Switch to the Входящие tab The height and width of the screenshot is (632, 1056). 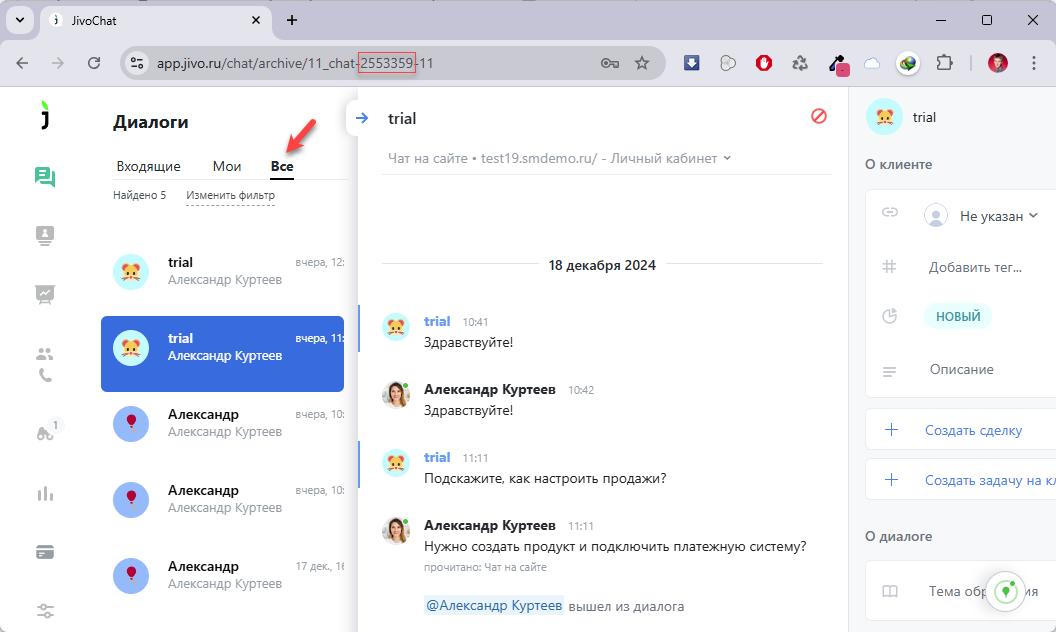[x=148, y=166]
